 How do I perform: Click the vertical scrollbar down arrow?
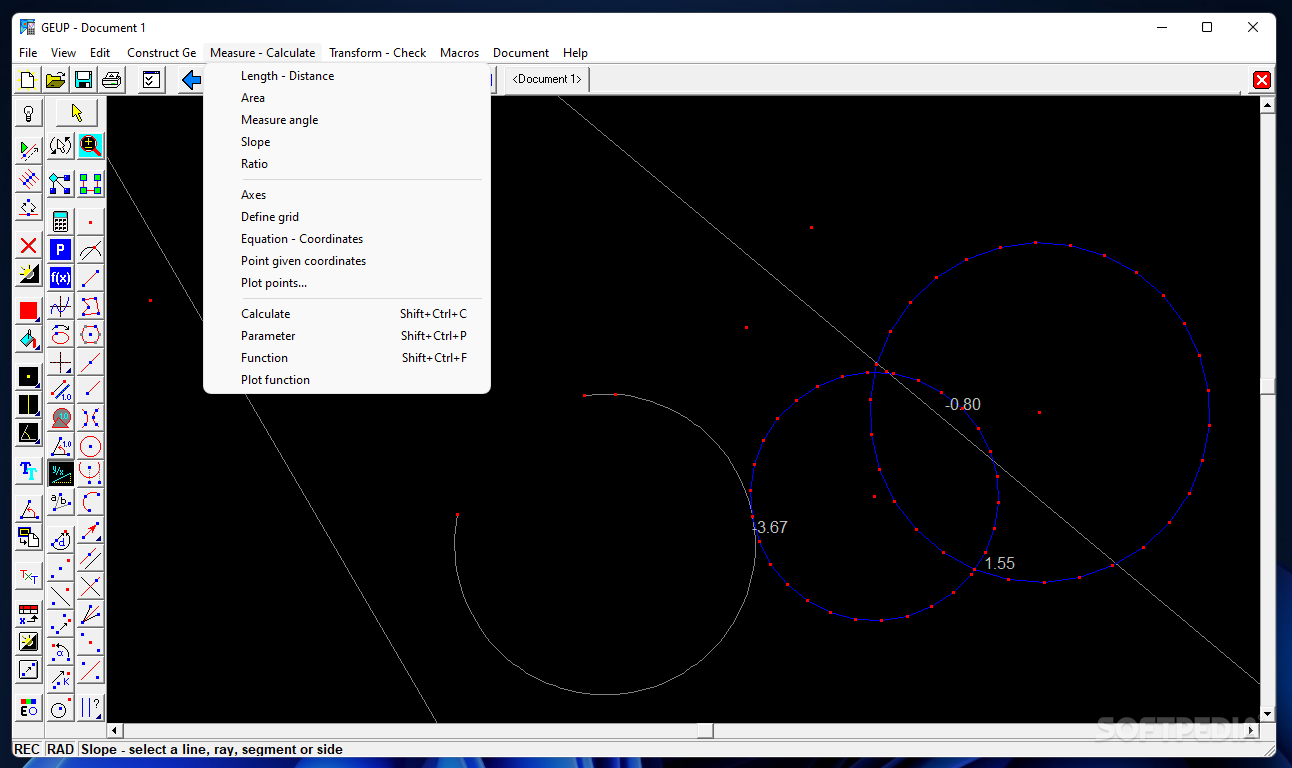(x=1268, y=714)
